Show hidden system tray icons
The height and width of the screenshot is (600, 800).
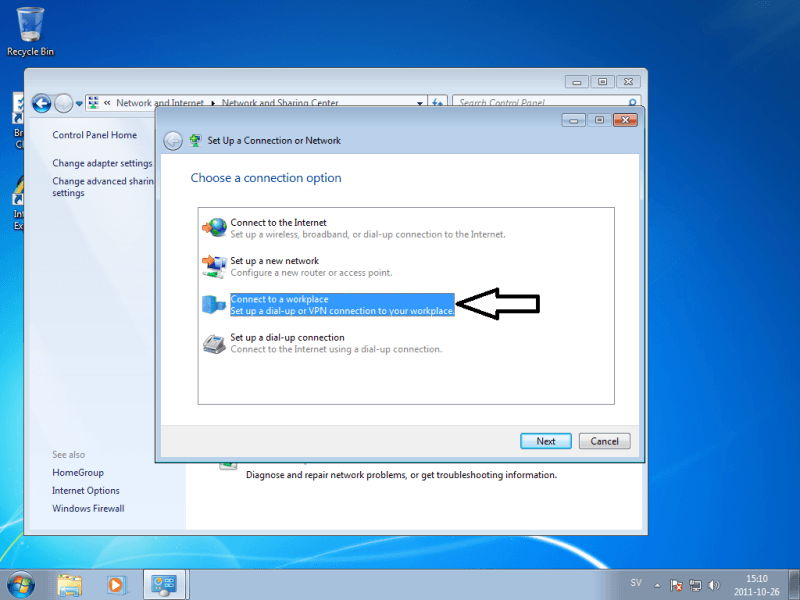[657, 585]
